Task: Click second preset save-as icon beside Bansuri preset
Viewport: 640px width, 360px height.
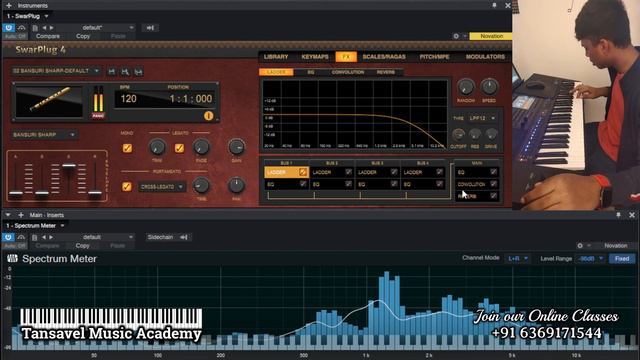Action: click(125, 71)
